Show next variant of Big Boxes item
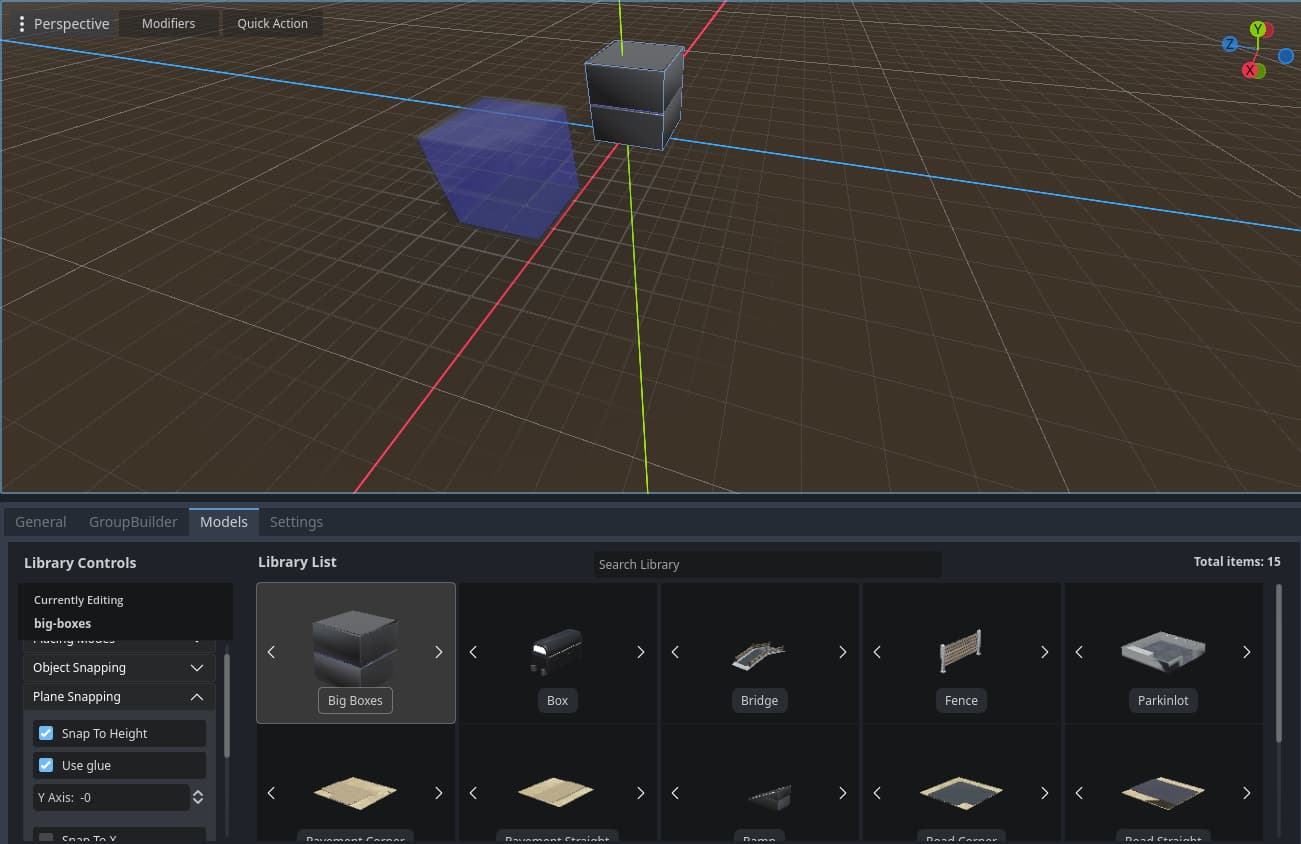1301x844 pixels. [438, 652]
